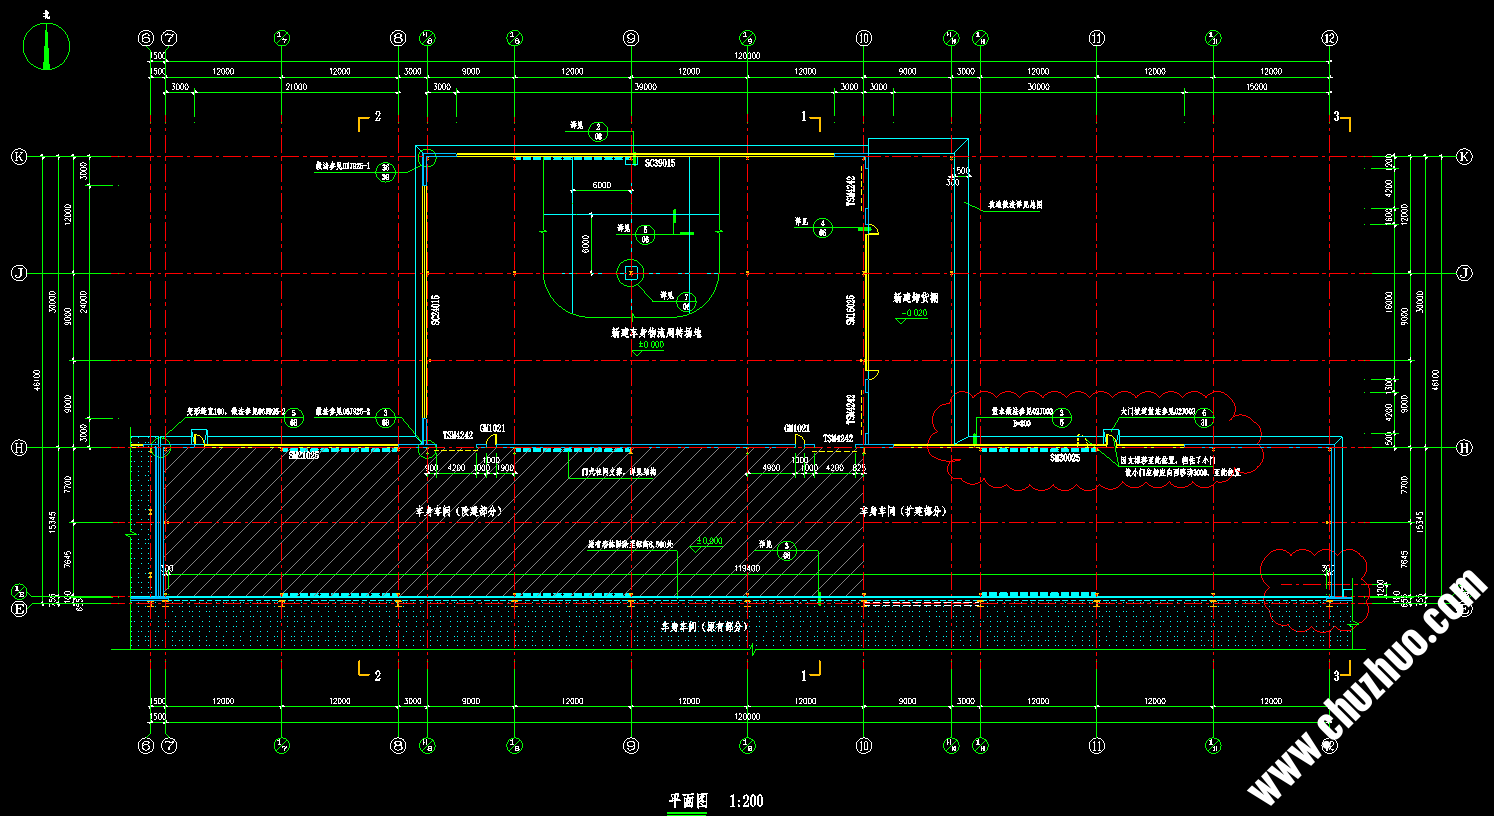Toggle grid axis bubble 12 at top right
Screen dimensions: 1494x816
click(1330, 39)
